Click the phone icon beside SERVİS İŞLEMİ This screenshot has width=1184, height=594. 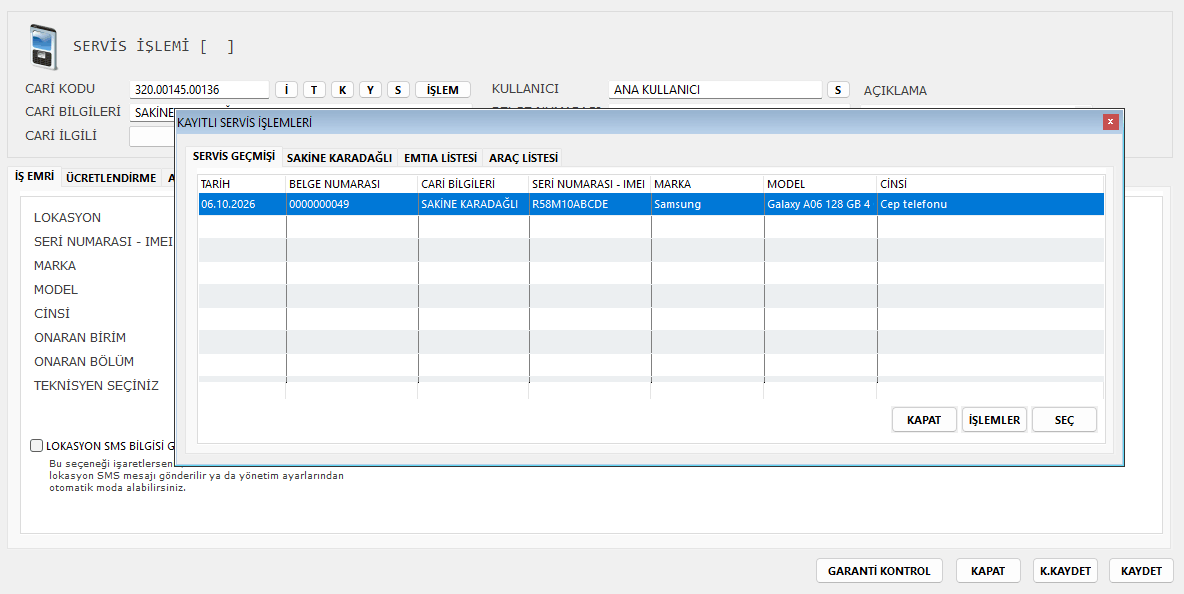point(43,47)
